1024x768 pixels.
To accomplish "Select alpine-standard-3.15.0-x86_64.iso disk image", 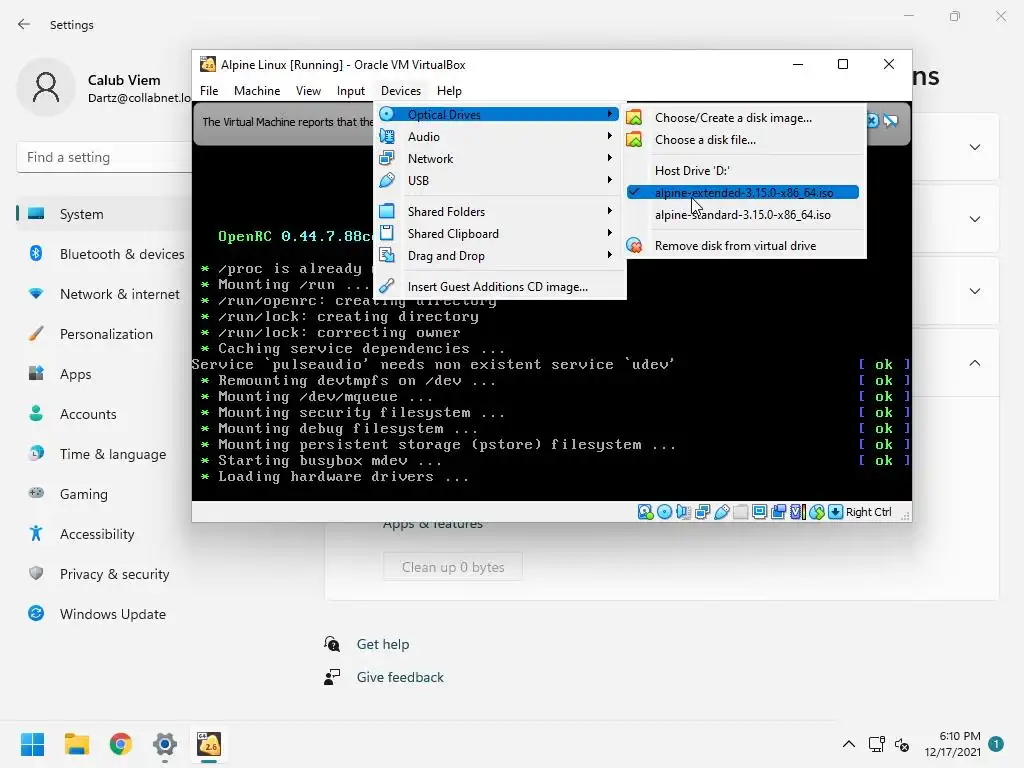I will coord(743,215).
